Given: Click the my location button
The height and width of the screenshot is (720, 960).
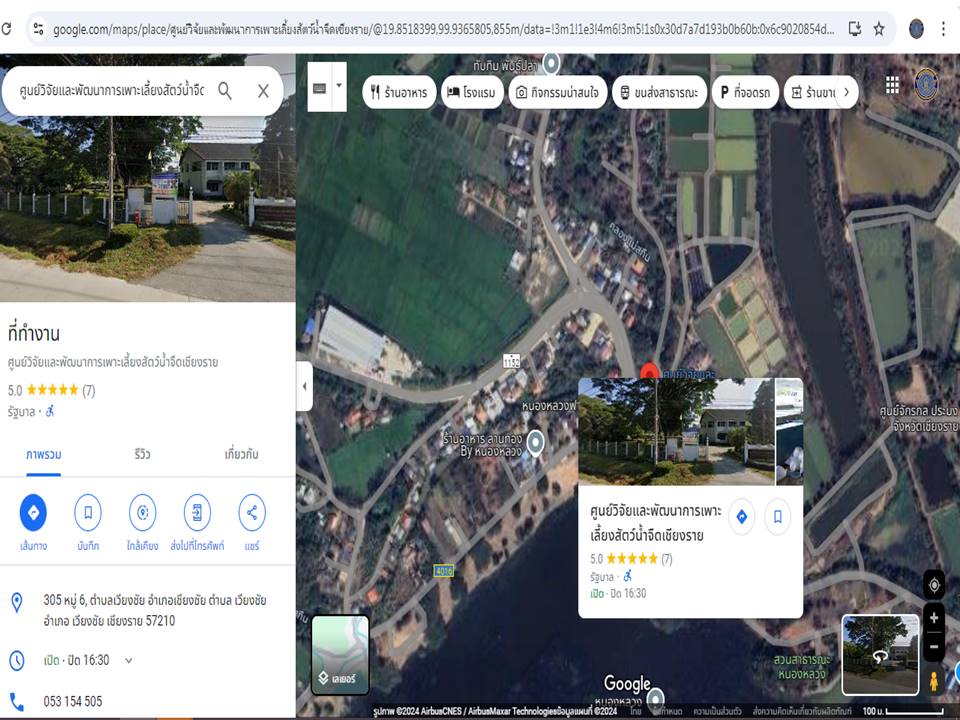Looking at the screenshot, I should pyautogui.click(x=934, y=585).
